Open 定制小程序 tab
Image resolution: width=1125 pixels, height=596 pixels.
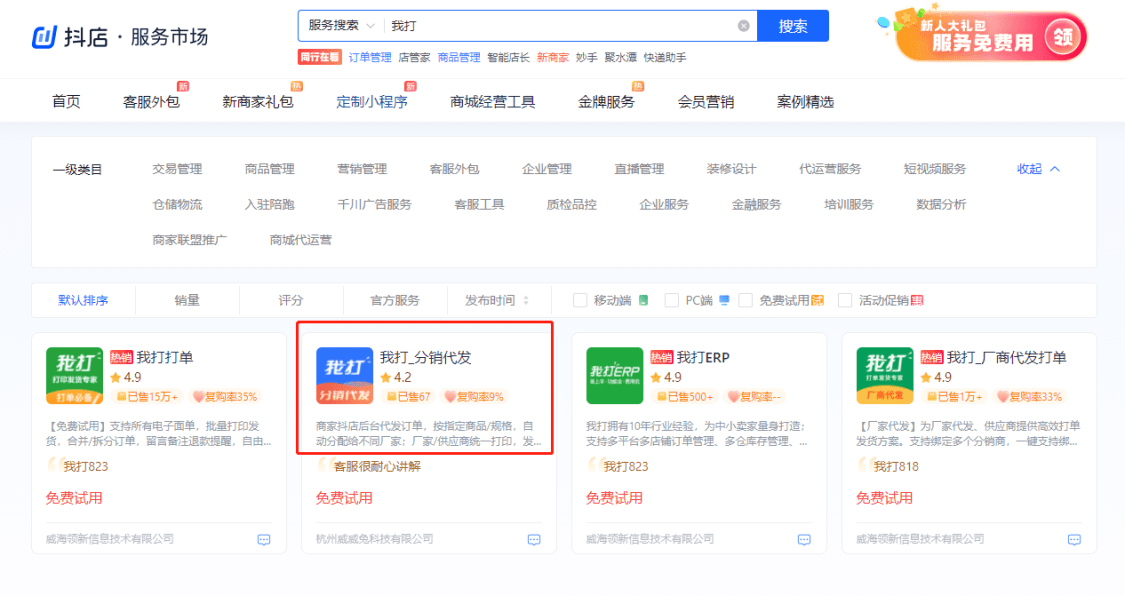pyautogui.click(x=372, y=102)
